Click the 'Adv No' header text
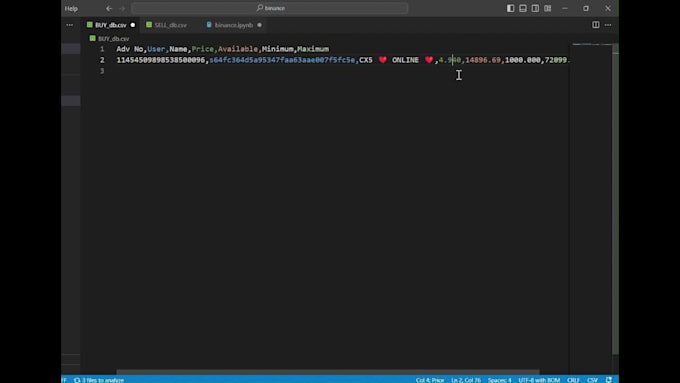The image size is (680, 383). pyautogui.click(x=130, y=49)
